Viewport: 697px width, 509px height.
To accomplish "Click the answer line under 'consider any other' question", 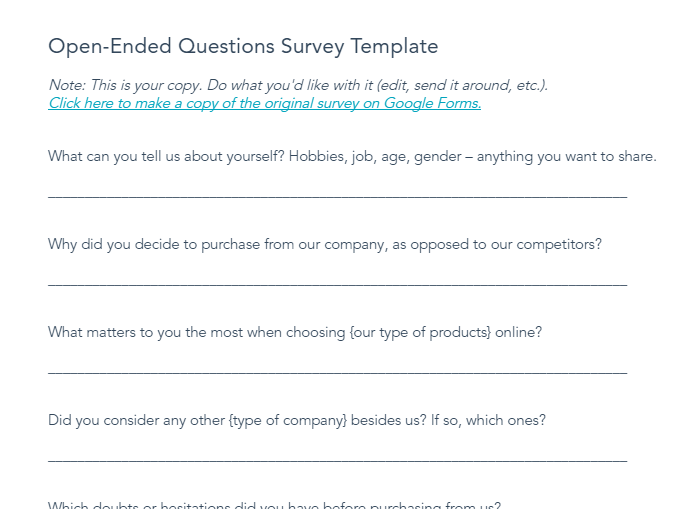I will (337, 460).
